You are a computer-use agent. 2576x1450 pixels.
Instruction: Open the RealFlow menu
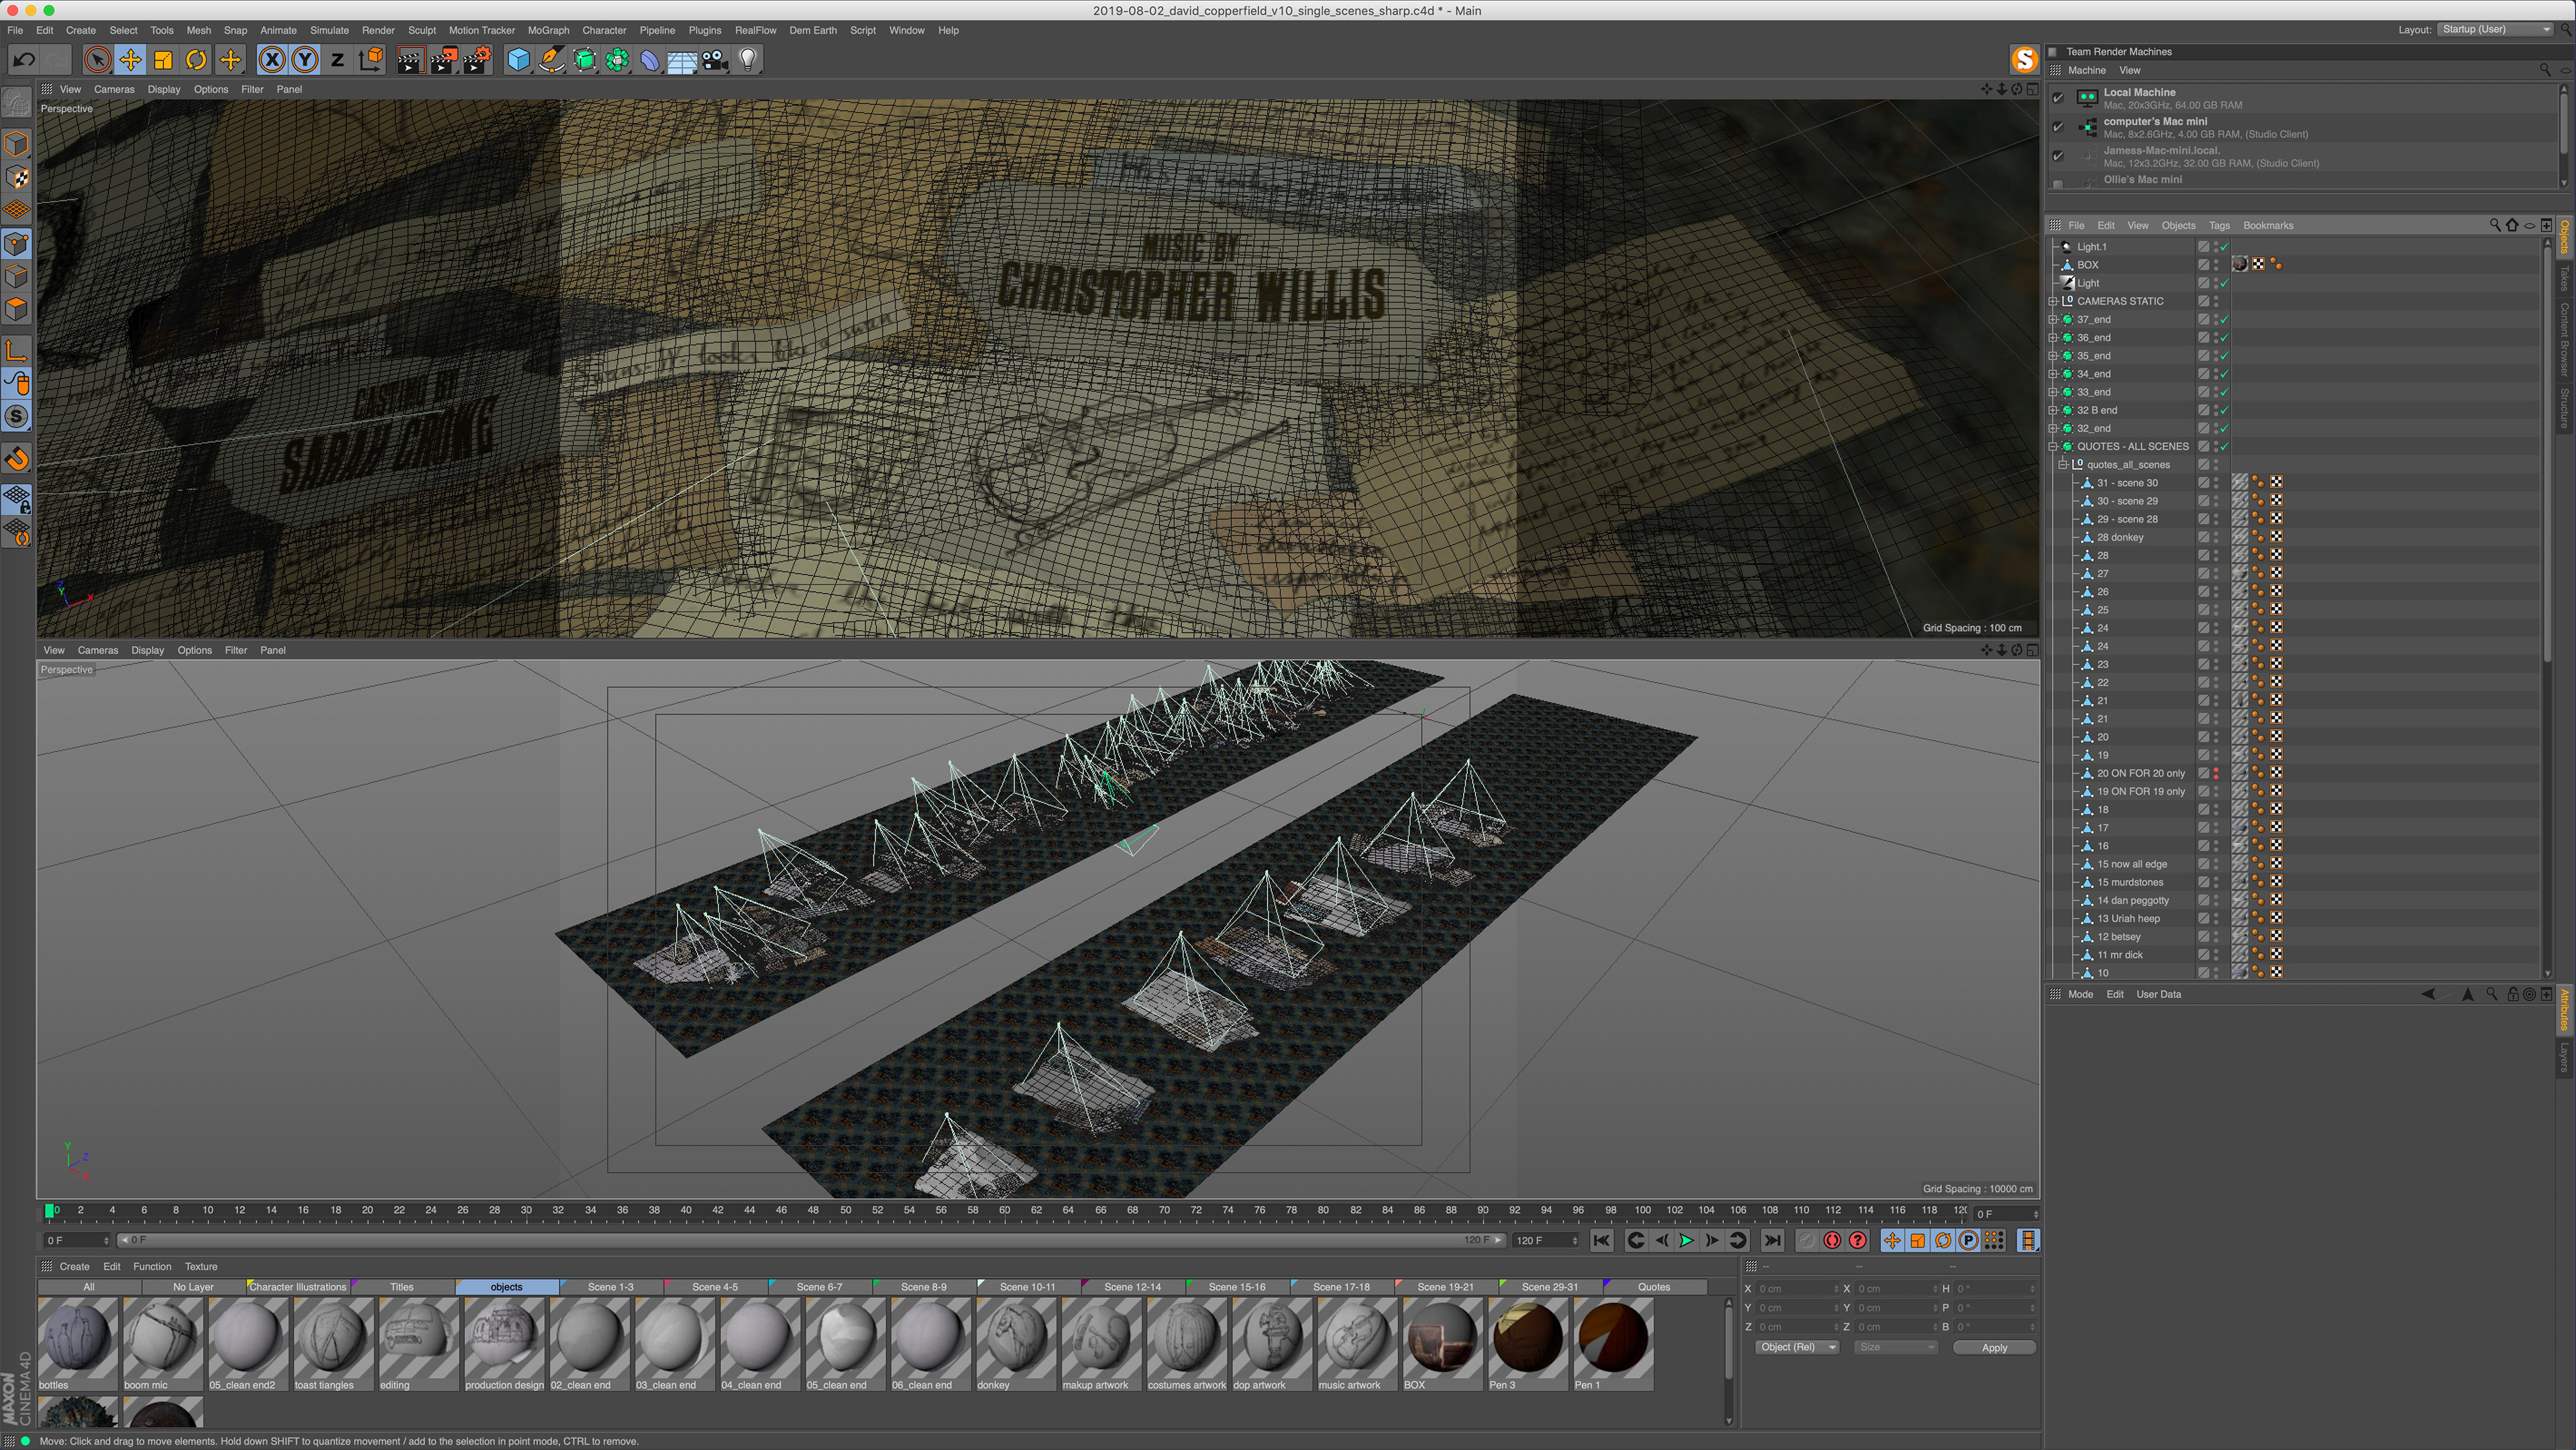pyautogui.click(x=755, y=30)
